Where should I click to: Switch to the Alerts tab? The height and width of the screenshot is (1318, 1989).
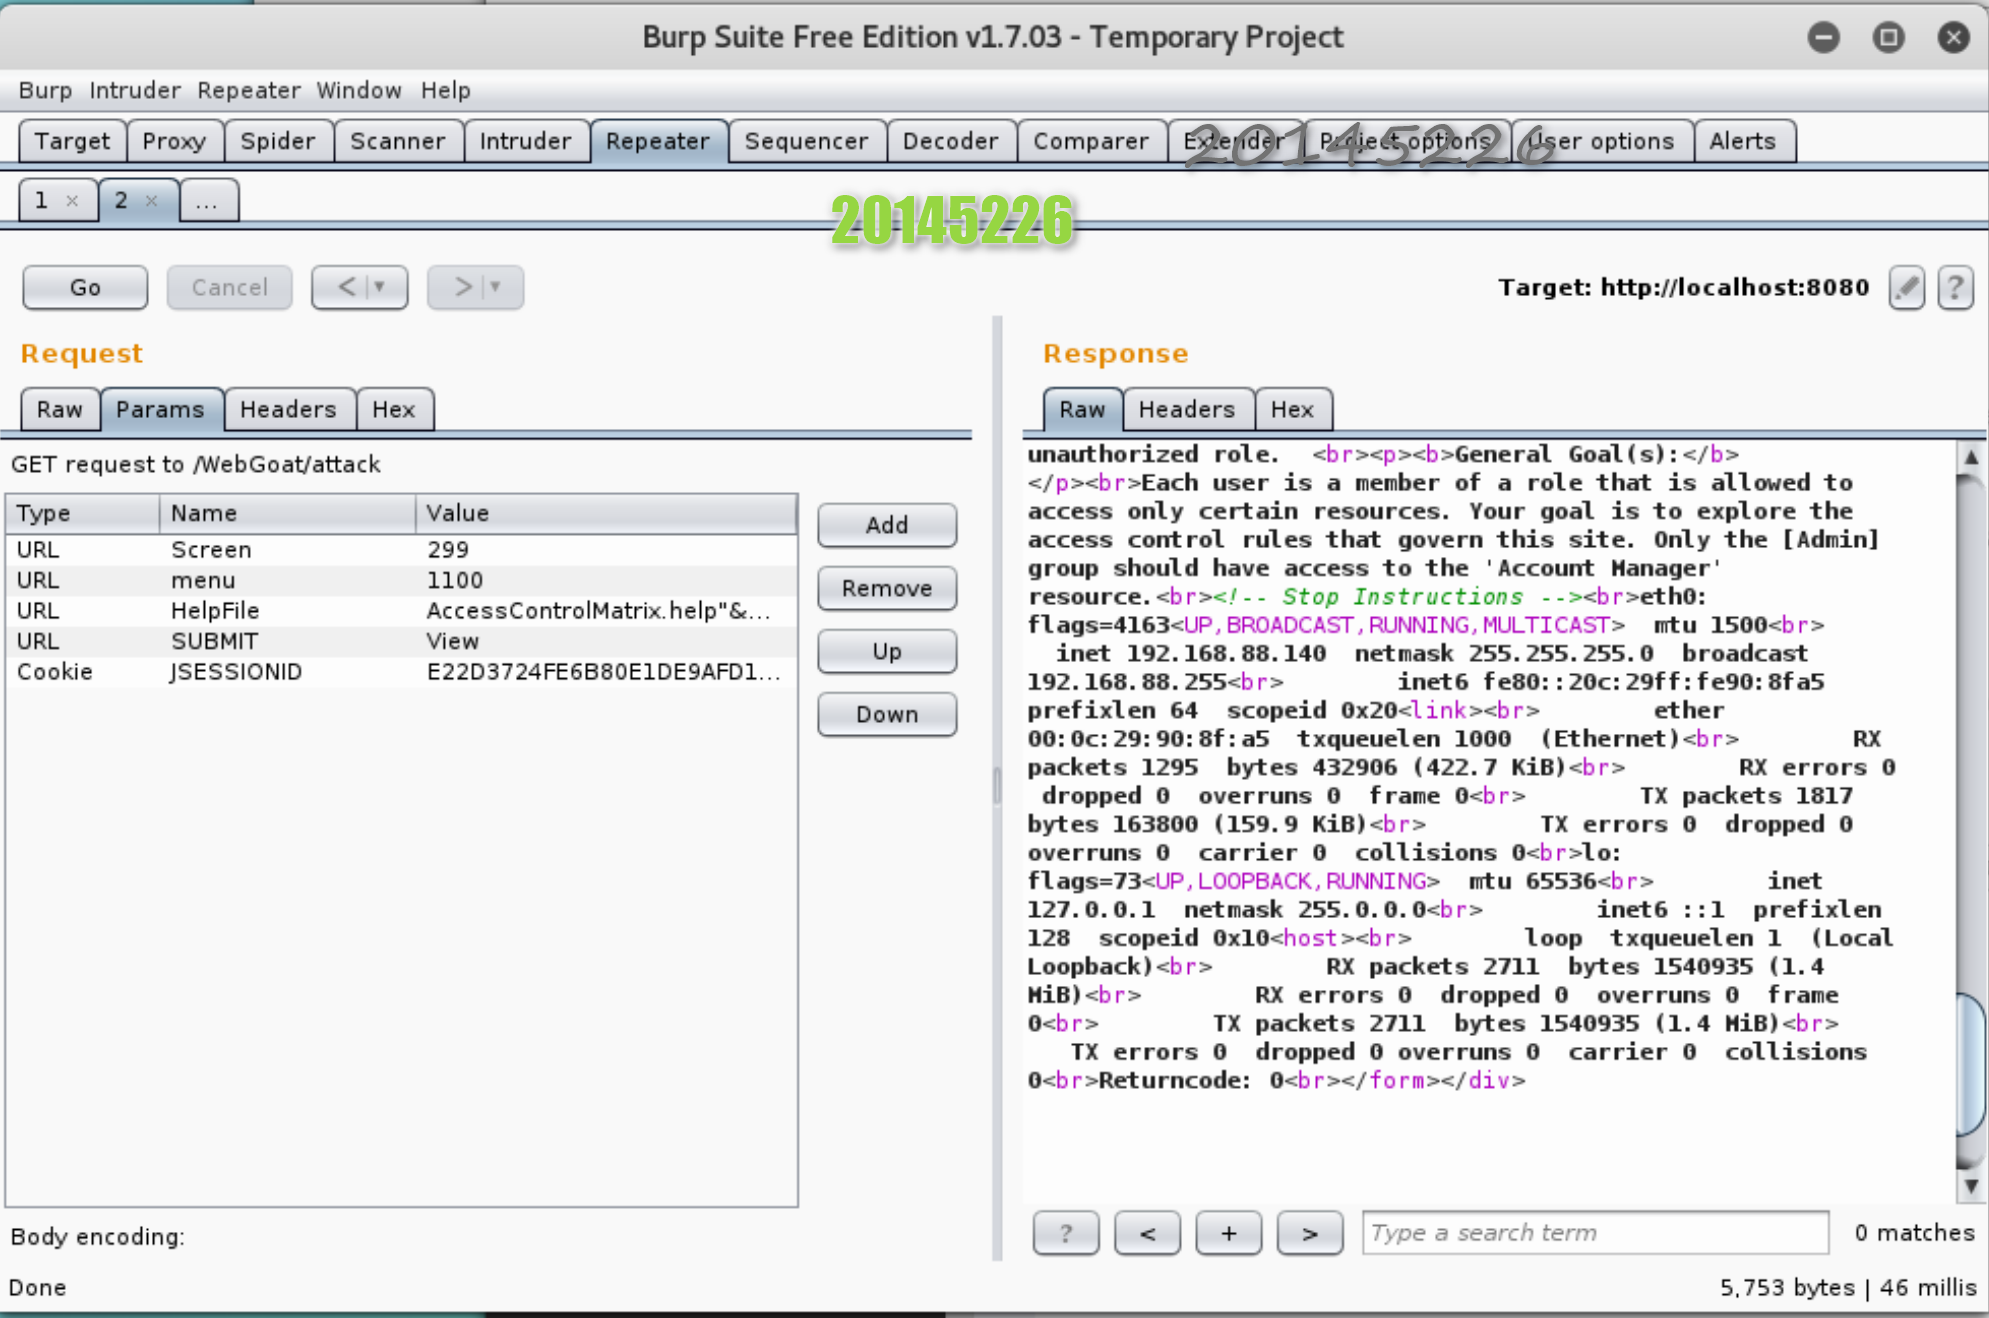coord(1743,141)
